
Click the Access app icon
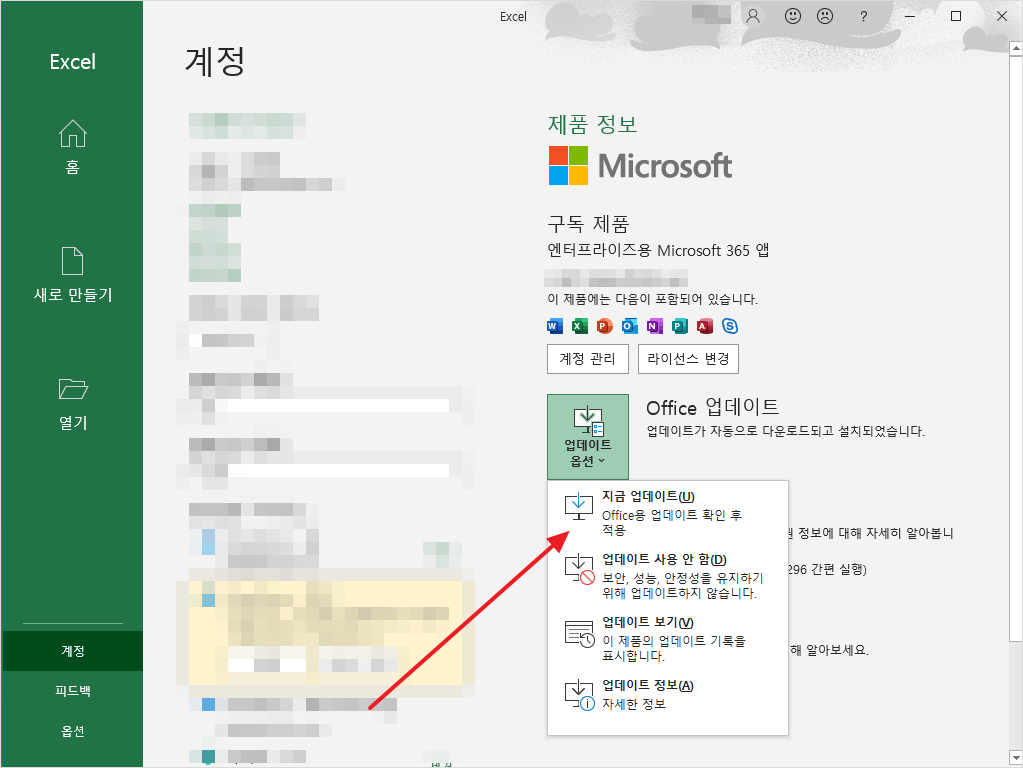[x=705, y=326]
